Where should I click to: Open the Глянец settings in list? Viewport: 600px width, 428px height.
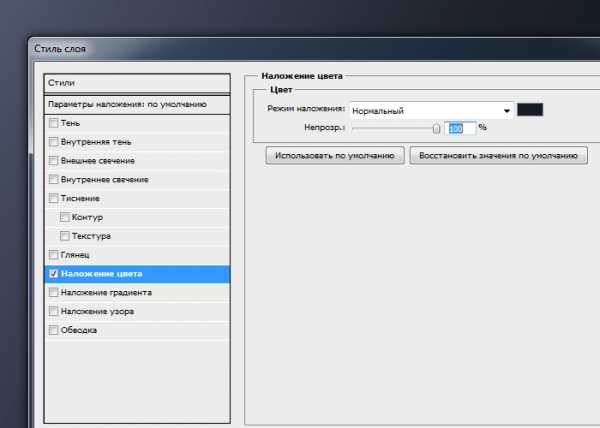click(75, 255)
